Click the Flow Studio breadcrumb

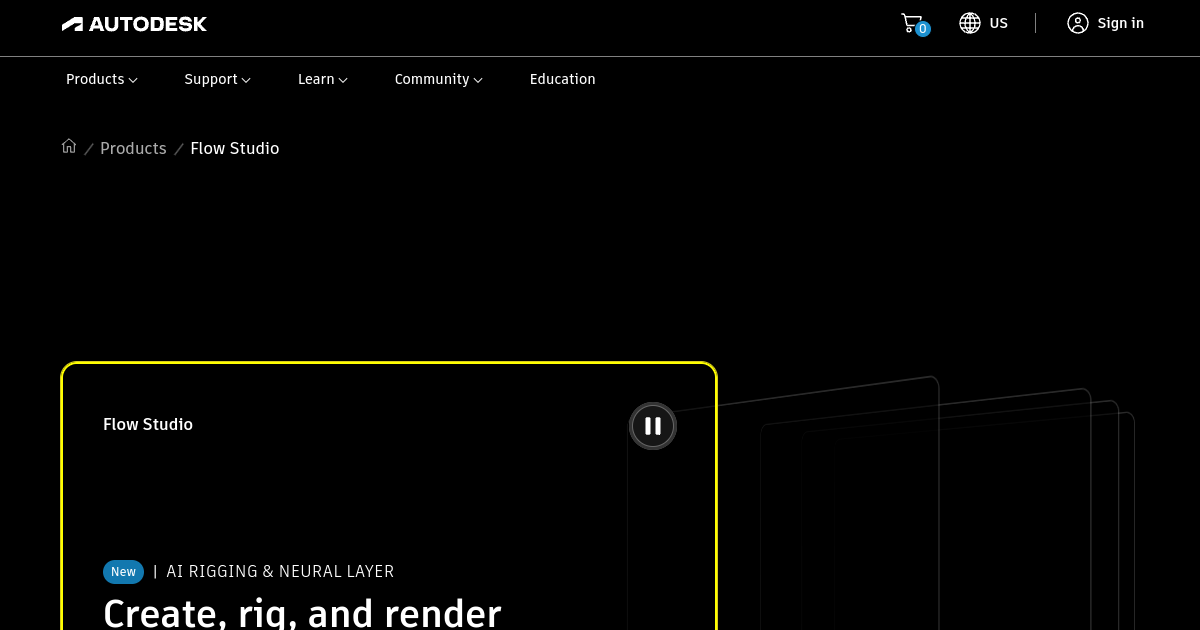pos(235,148)
